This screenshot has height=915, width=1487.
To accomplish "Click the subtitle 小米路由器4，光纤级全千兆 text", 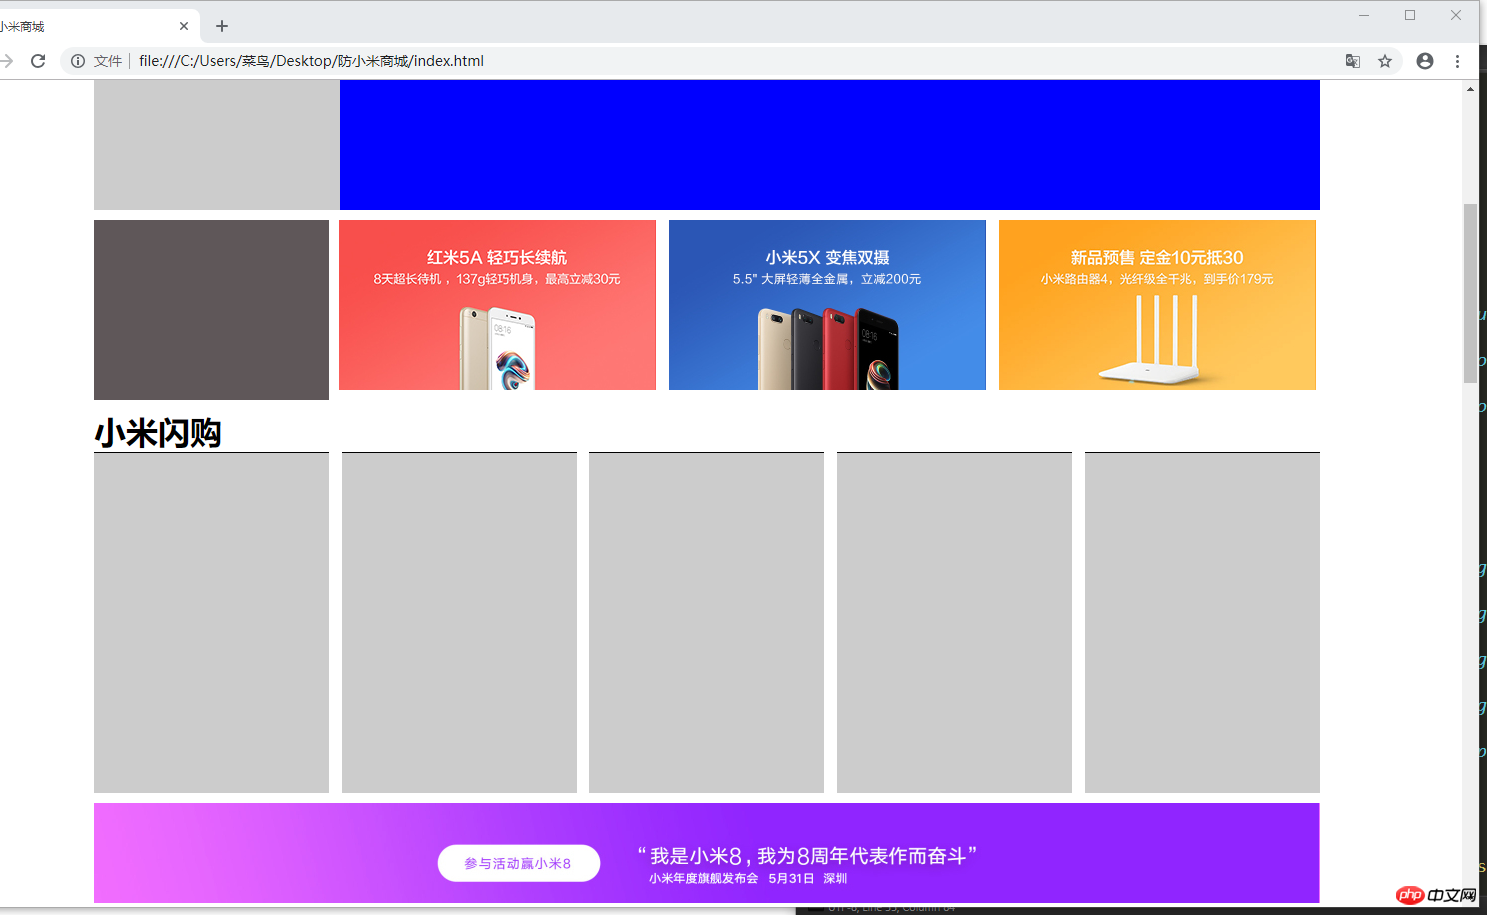I will point(1157,279).
